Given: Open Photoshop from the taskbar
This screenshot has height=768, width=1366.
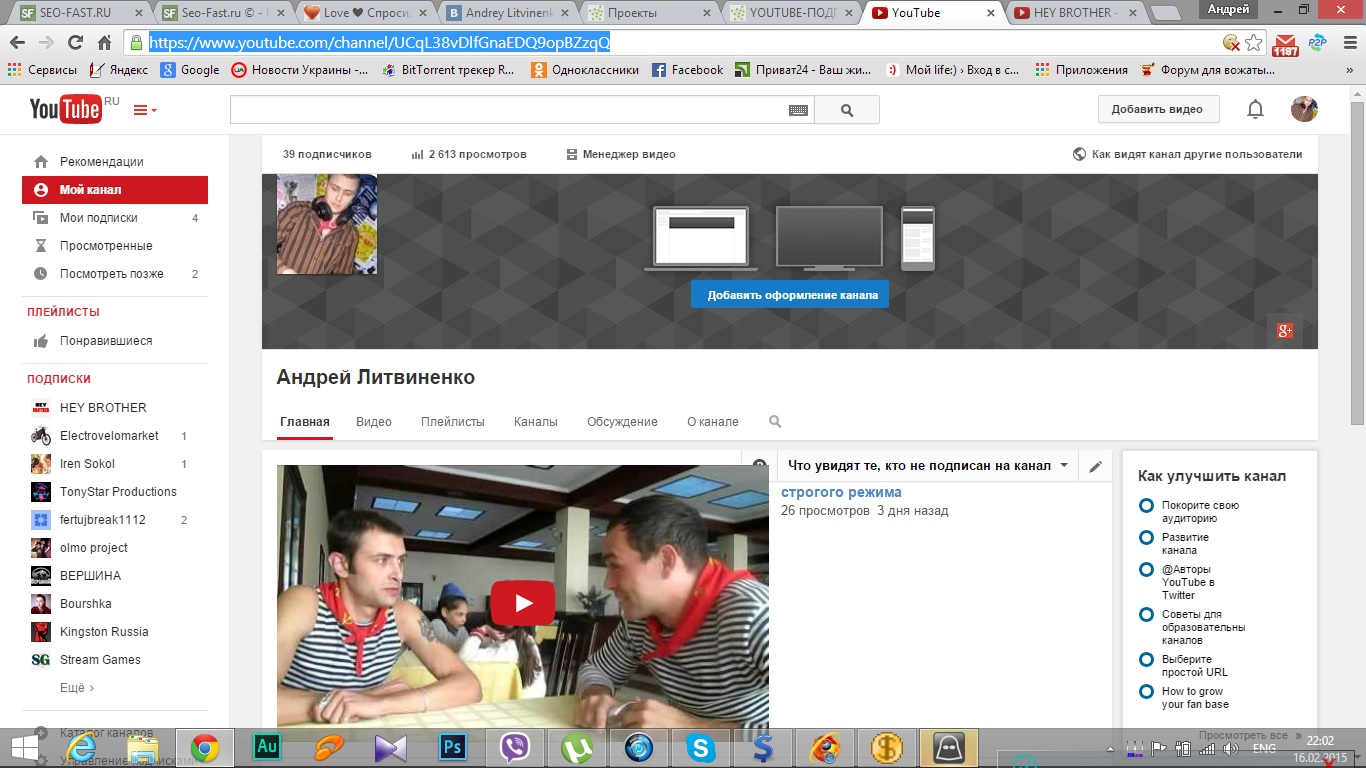Looking at the screenshot, I should (455, 747).
